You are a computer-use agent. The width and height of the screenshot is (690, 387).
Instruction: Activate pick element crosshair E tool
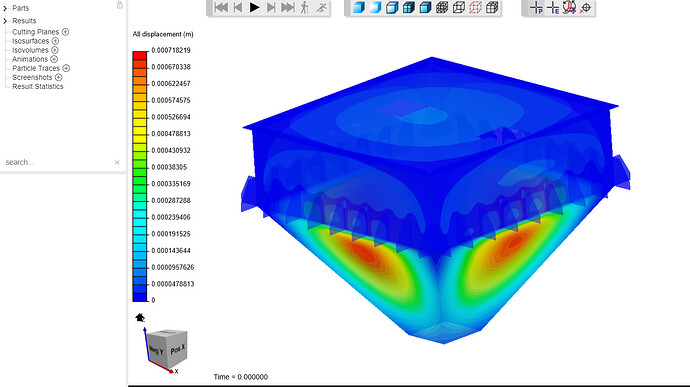tap(553, 7)
